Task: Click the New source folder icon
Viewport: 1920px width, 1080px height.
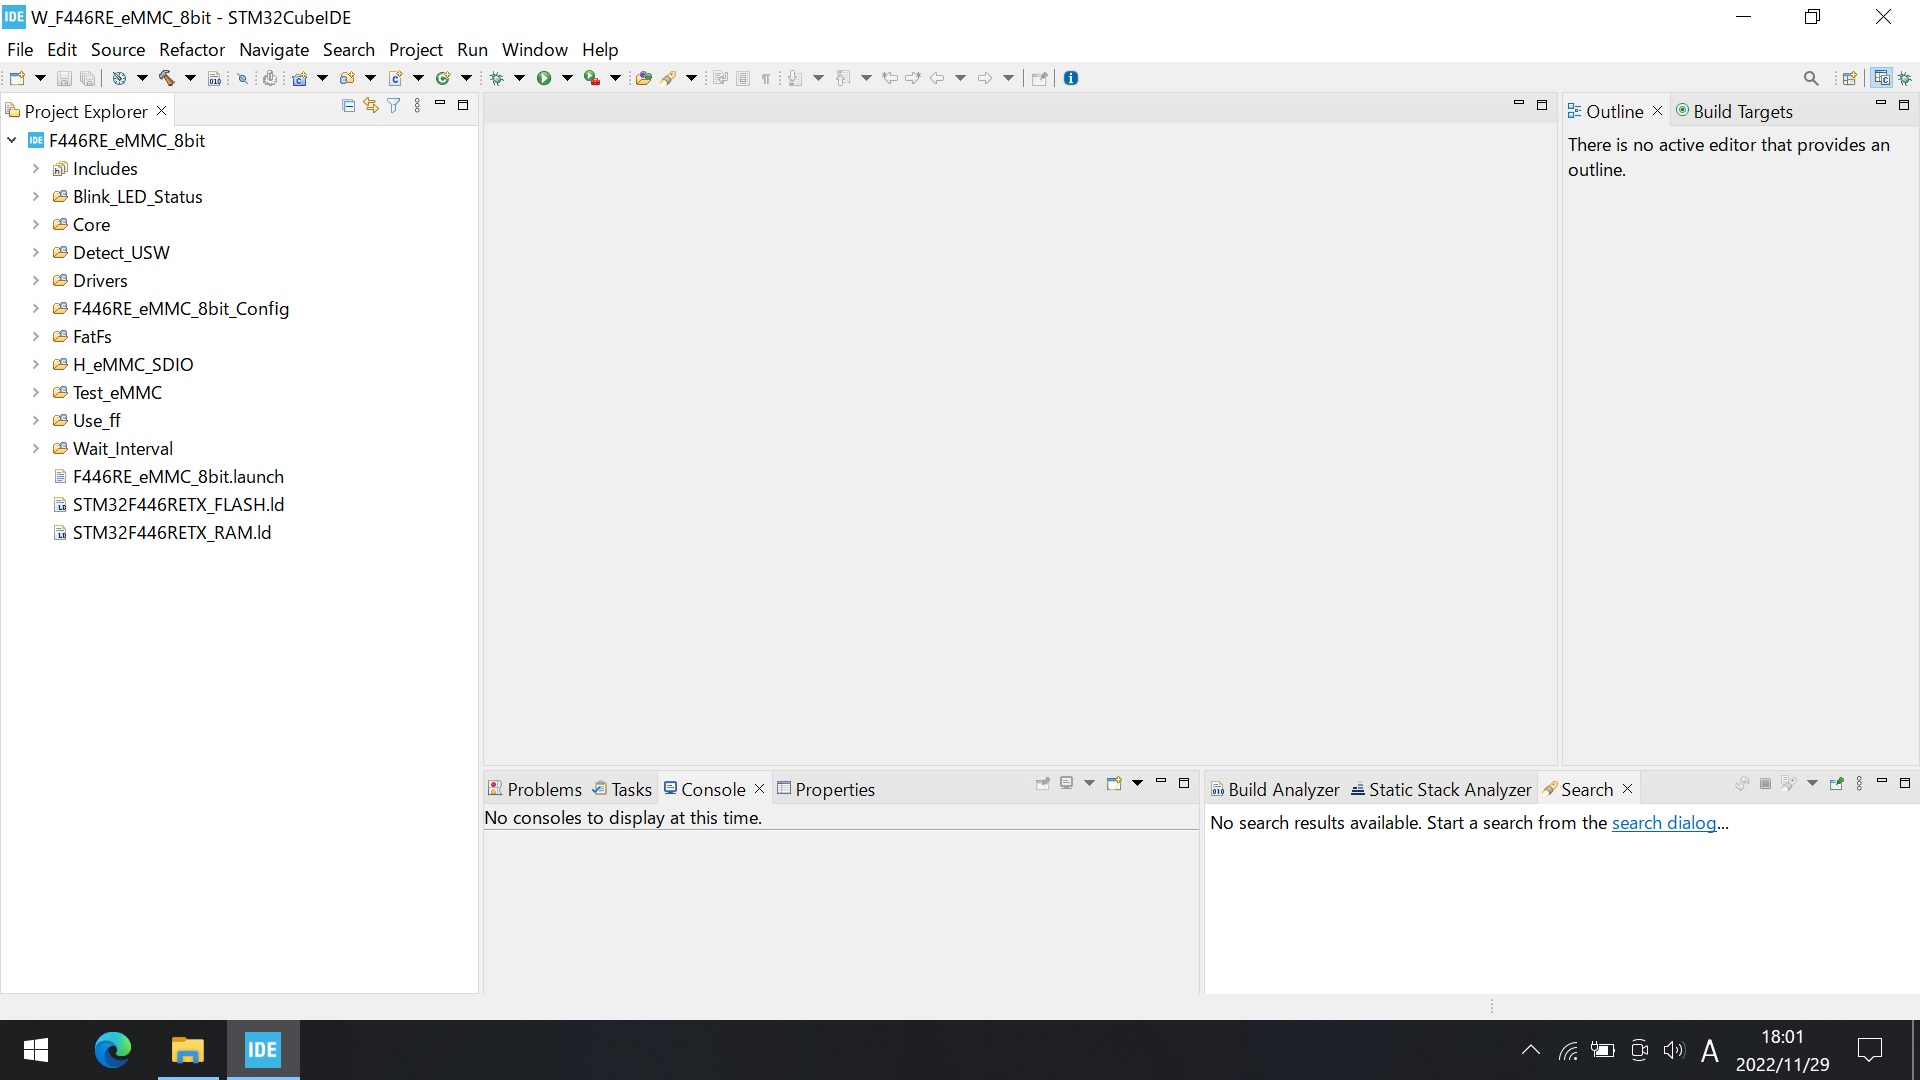Action: click(x=347, y=78)
